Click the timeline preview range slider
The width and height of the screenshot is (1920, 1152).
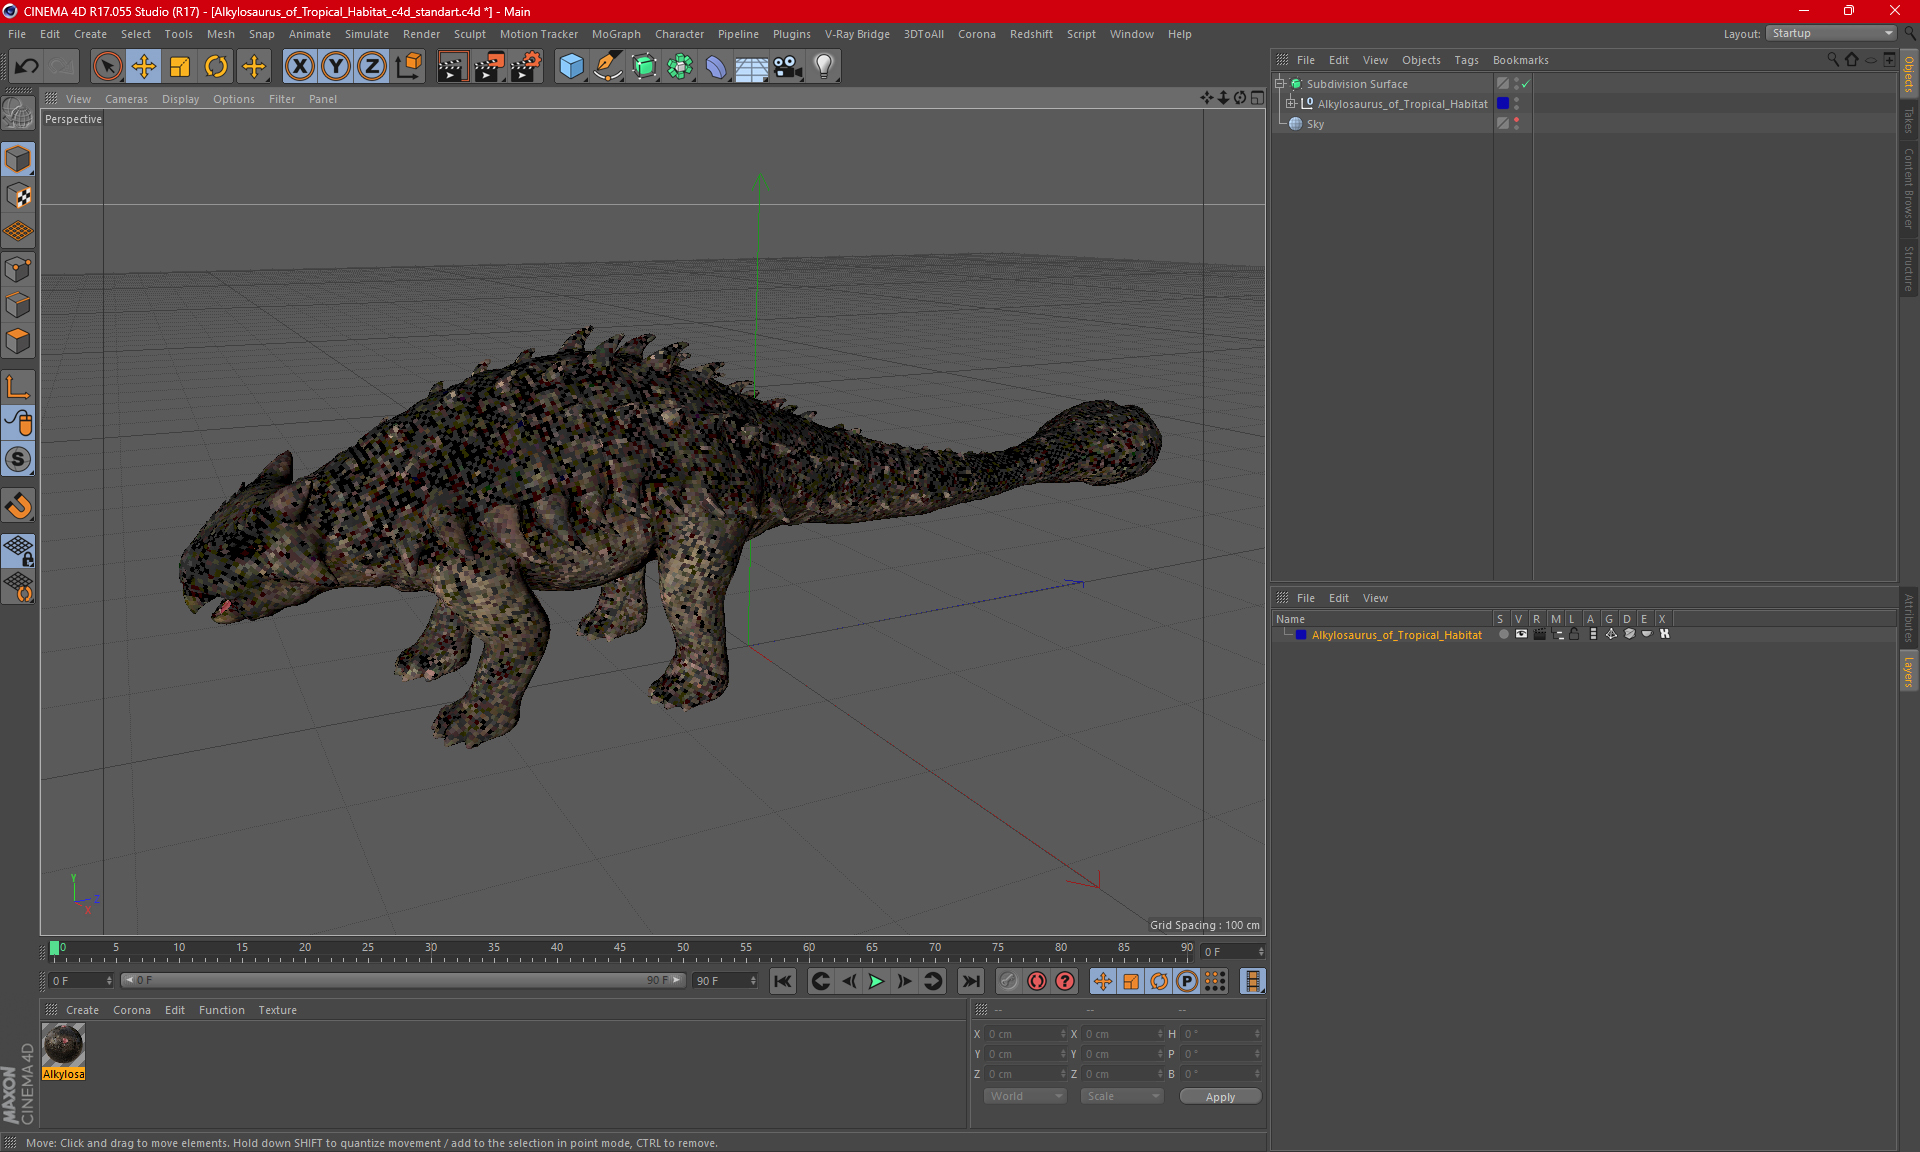[403, 981]
